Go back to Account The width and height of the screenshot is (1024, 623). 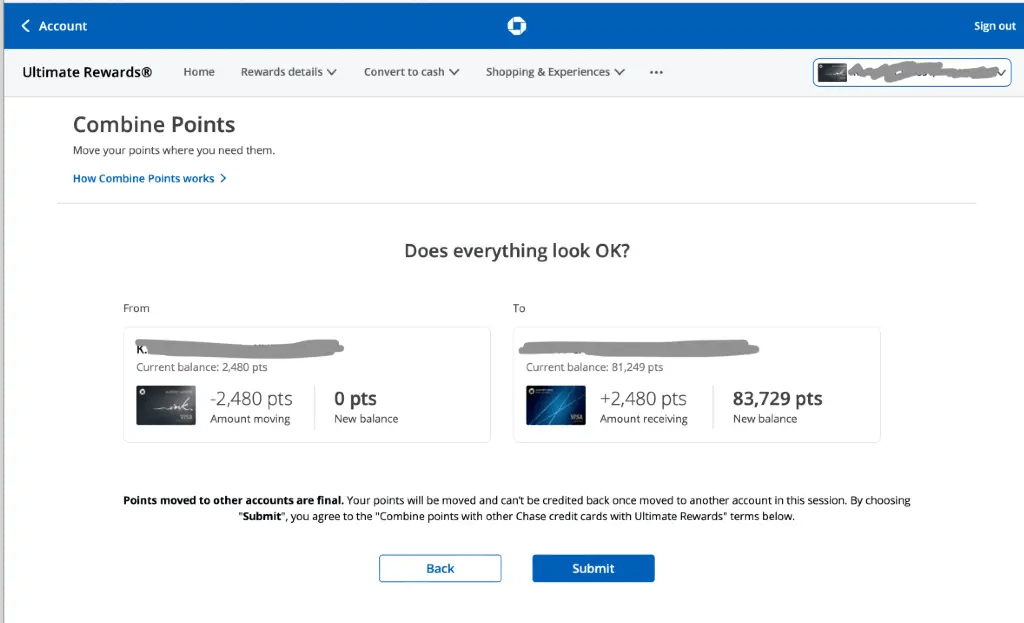(x=54, y=26)
